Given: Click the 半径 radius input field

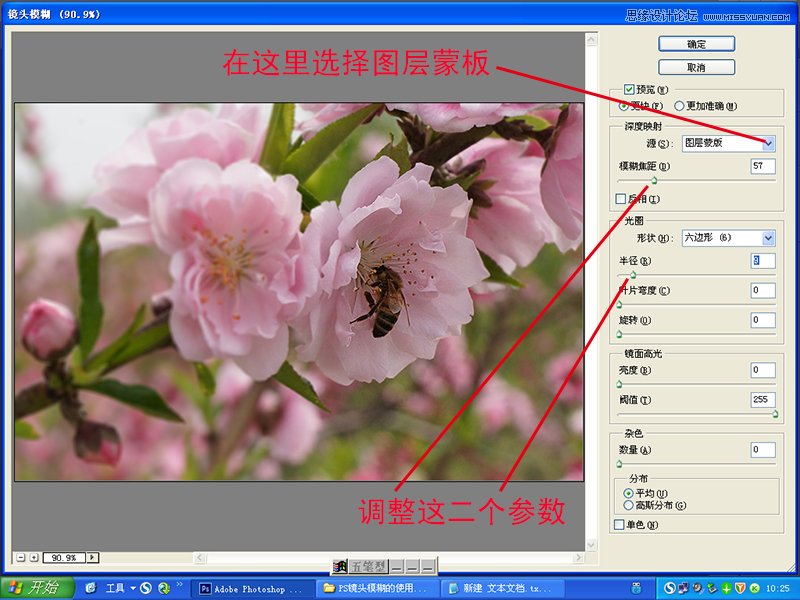Looking at the screenshot, I should 763,261.
